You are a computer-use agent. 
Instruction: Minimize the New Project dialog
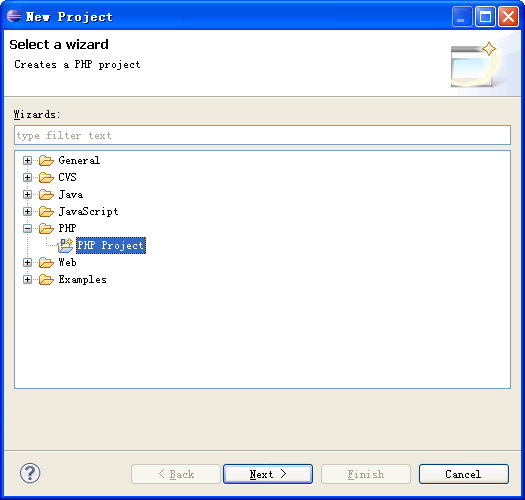tap(462, 16)
